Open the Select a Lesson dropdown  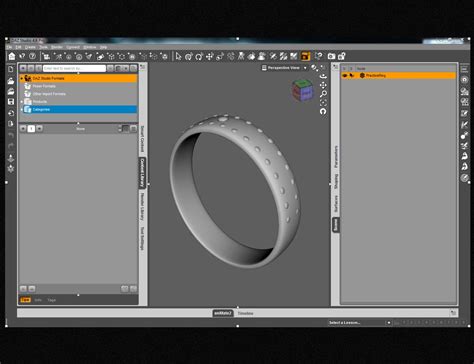click(x=360, y=323)
